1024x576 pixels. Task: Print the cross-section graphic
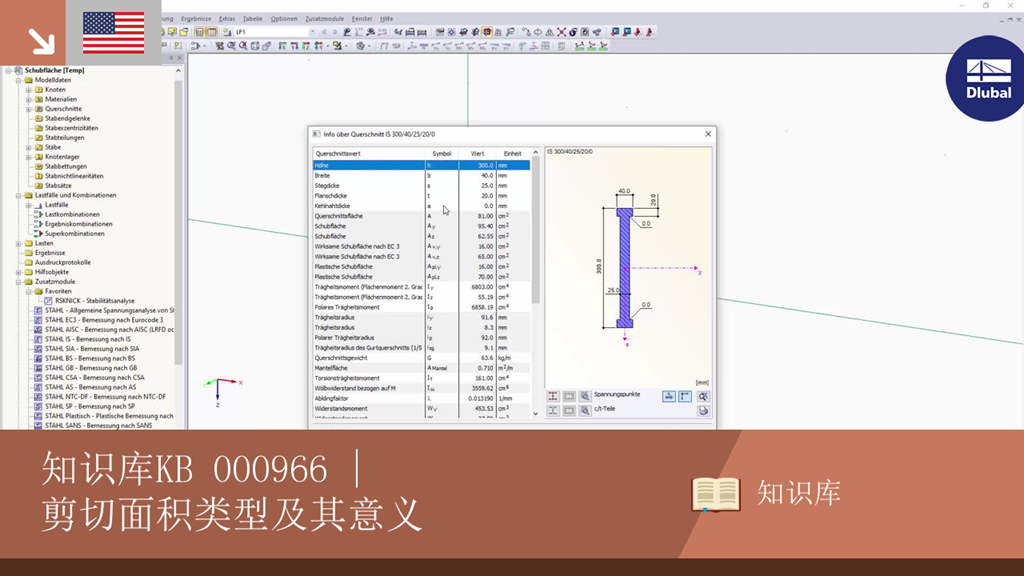click(x=703, y=411)
